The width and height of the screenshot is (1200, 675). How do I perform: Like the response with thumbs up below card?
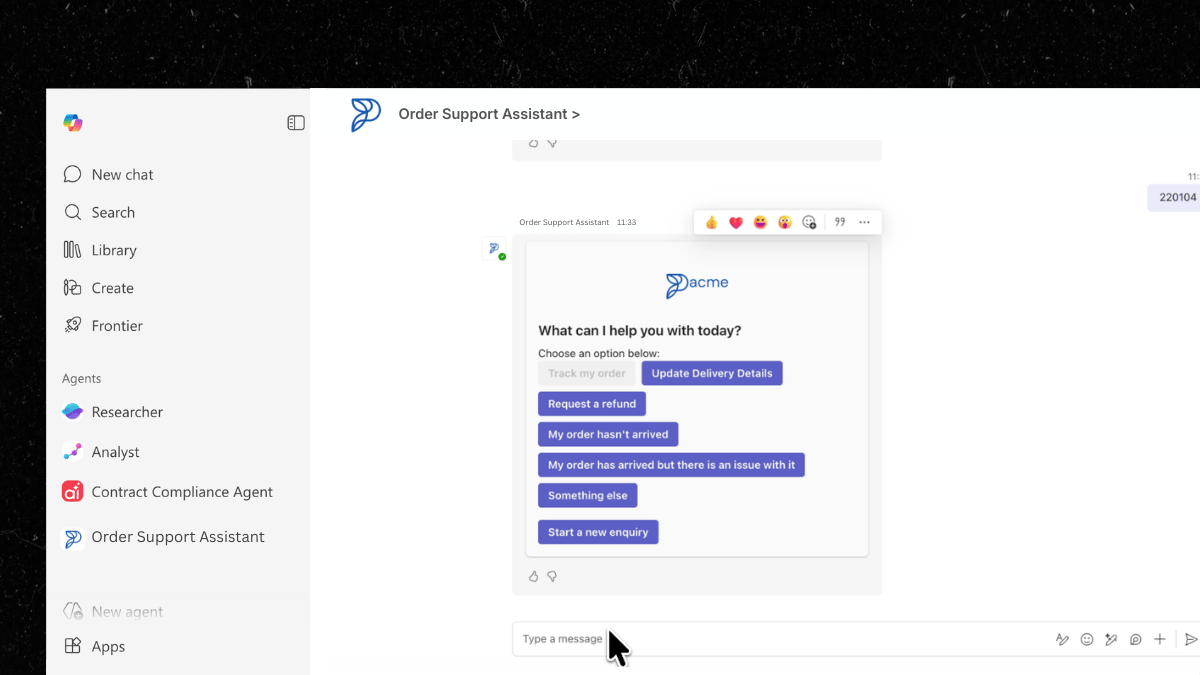[533, 576]
